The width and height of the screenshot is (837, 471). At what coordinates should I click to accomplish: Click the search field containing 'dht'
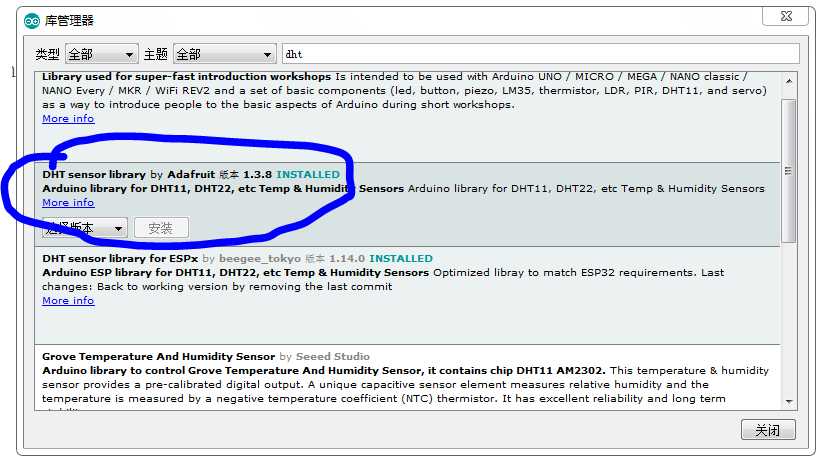pos(541,54)
